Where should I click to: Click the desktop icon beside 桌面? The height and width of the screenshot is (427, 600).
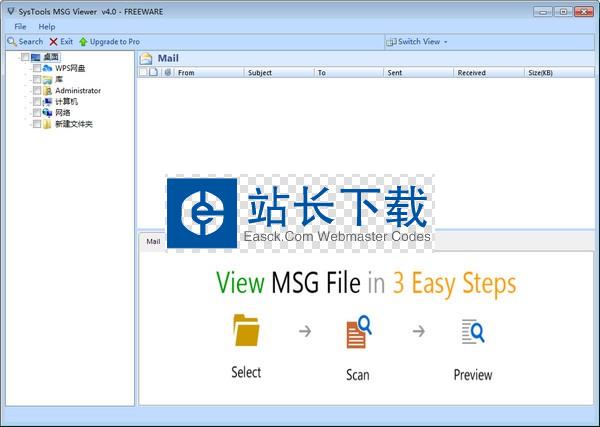tap(36, 57)
